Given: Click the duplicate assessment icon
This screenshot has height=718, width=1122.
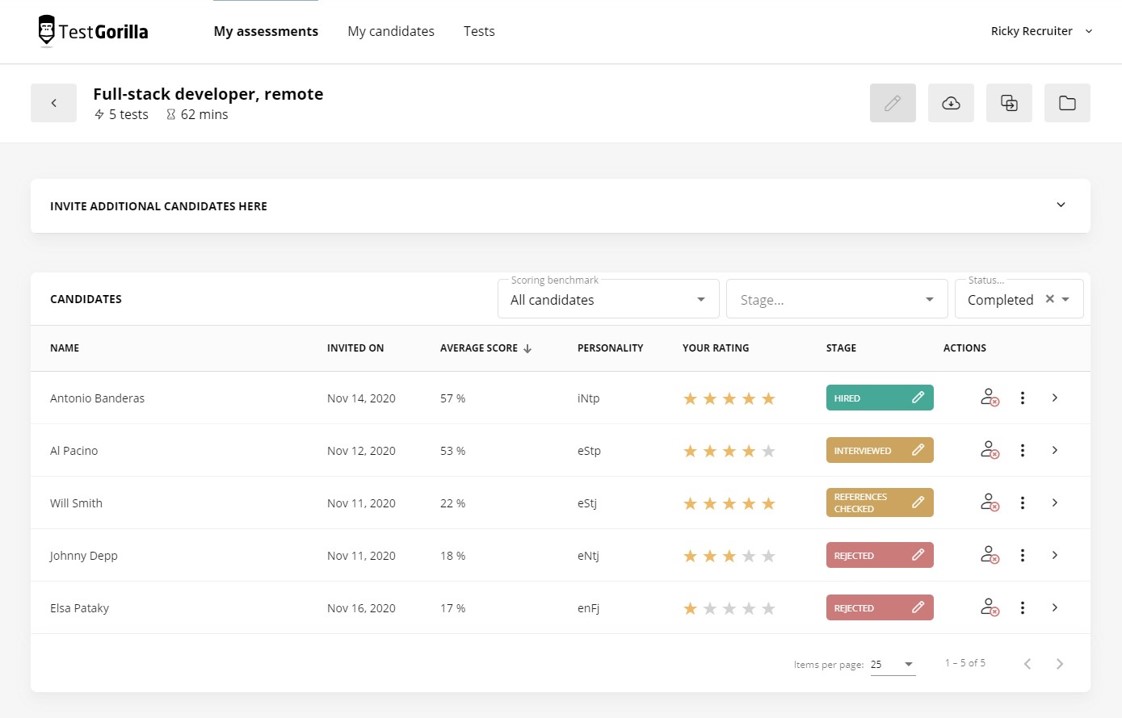Looking at the screenshot, I should pos(1009,103).
